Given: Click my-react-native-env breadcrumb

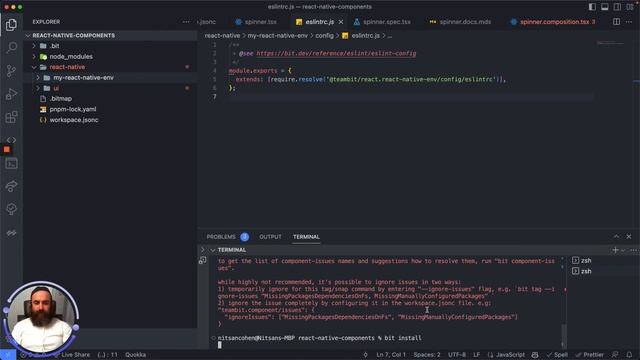Looking at the screenshot, I should [x=278, y=36].
